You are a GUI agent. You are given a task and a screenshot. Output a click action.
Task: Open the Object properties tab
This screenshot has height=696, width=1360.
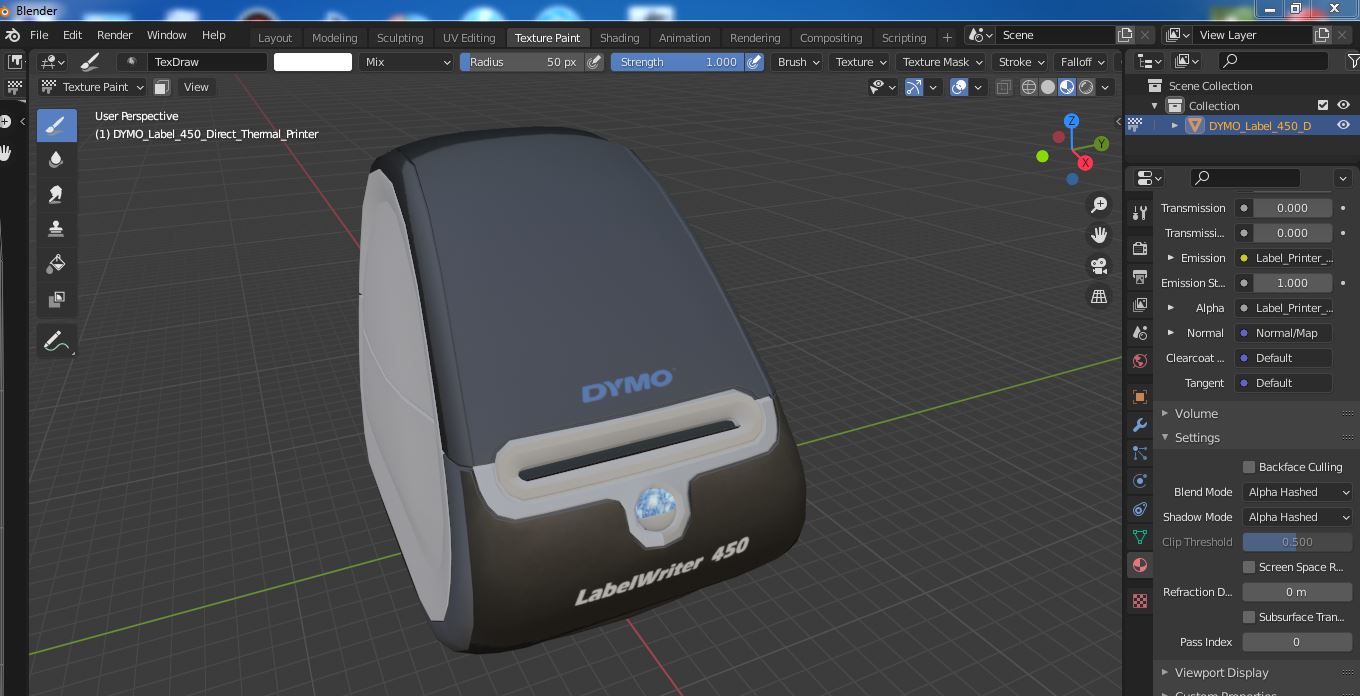(x=1139, y=397)
